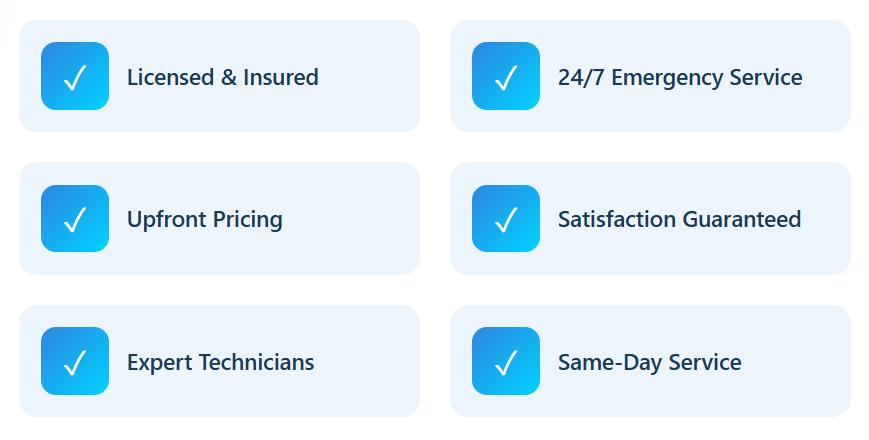Click the checkmark icon beside Licensed & Insured
Screen dimensions: 869x440
75,76
